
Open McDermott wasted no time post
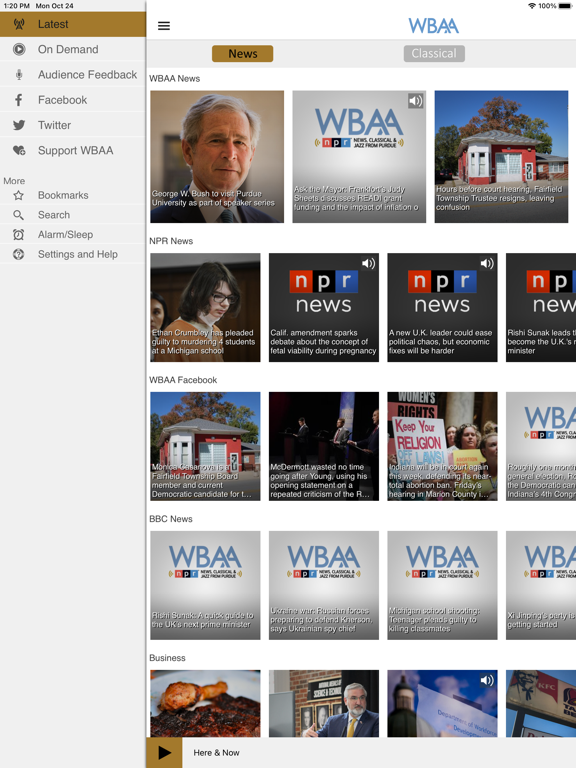[x=324, y=446]
